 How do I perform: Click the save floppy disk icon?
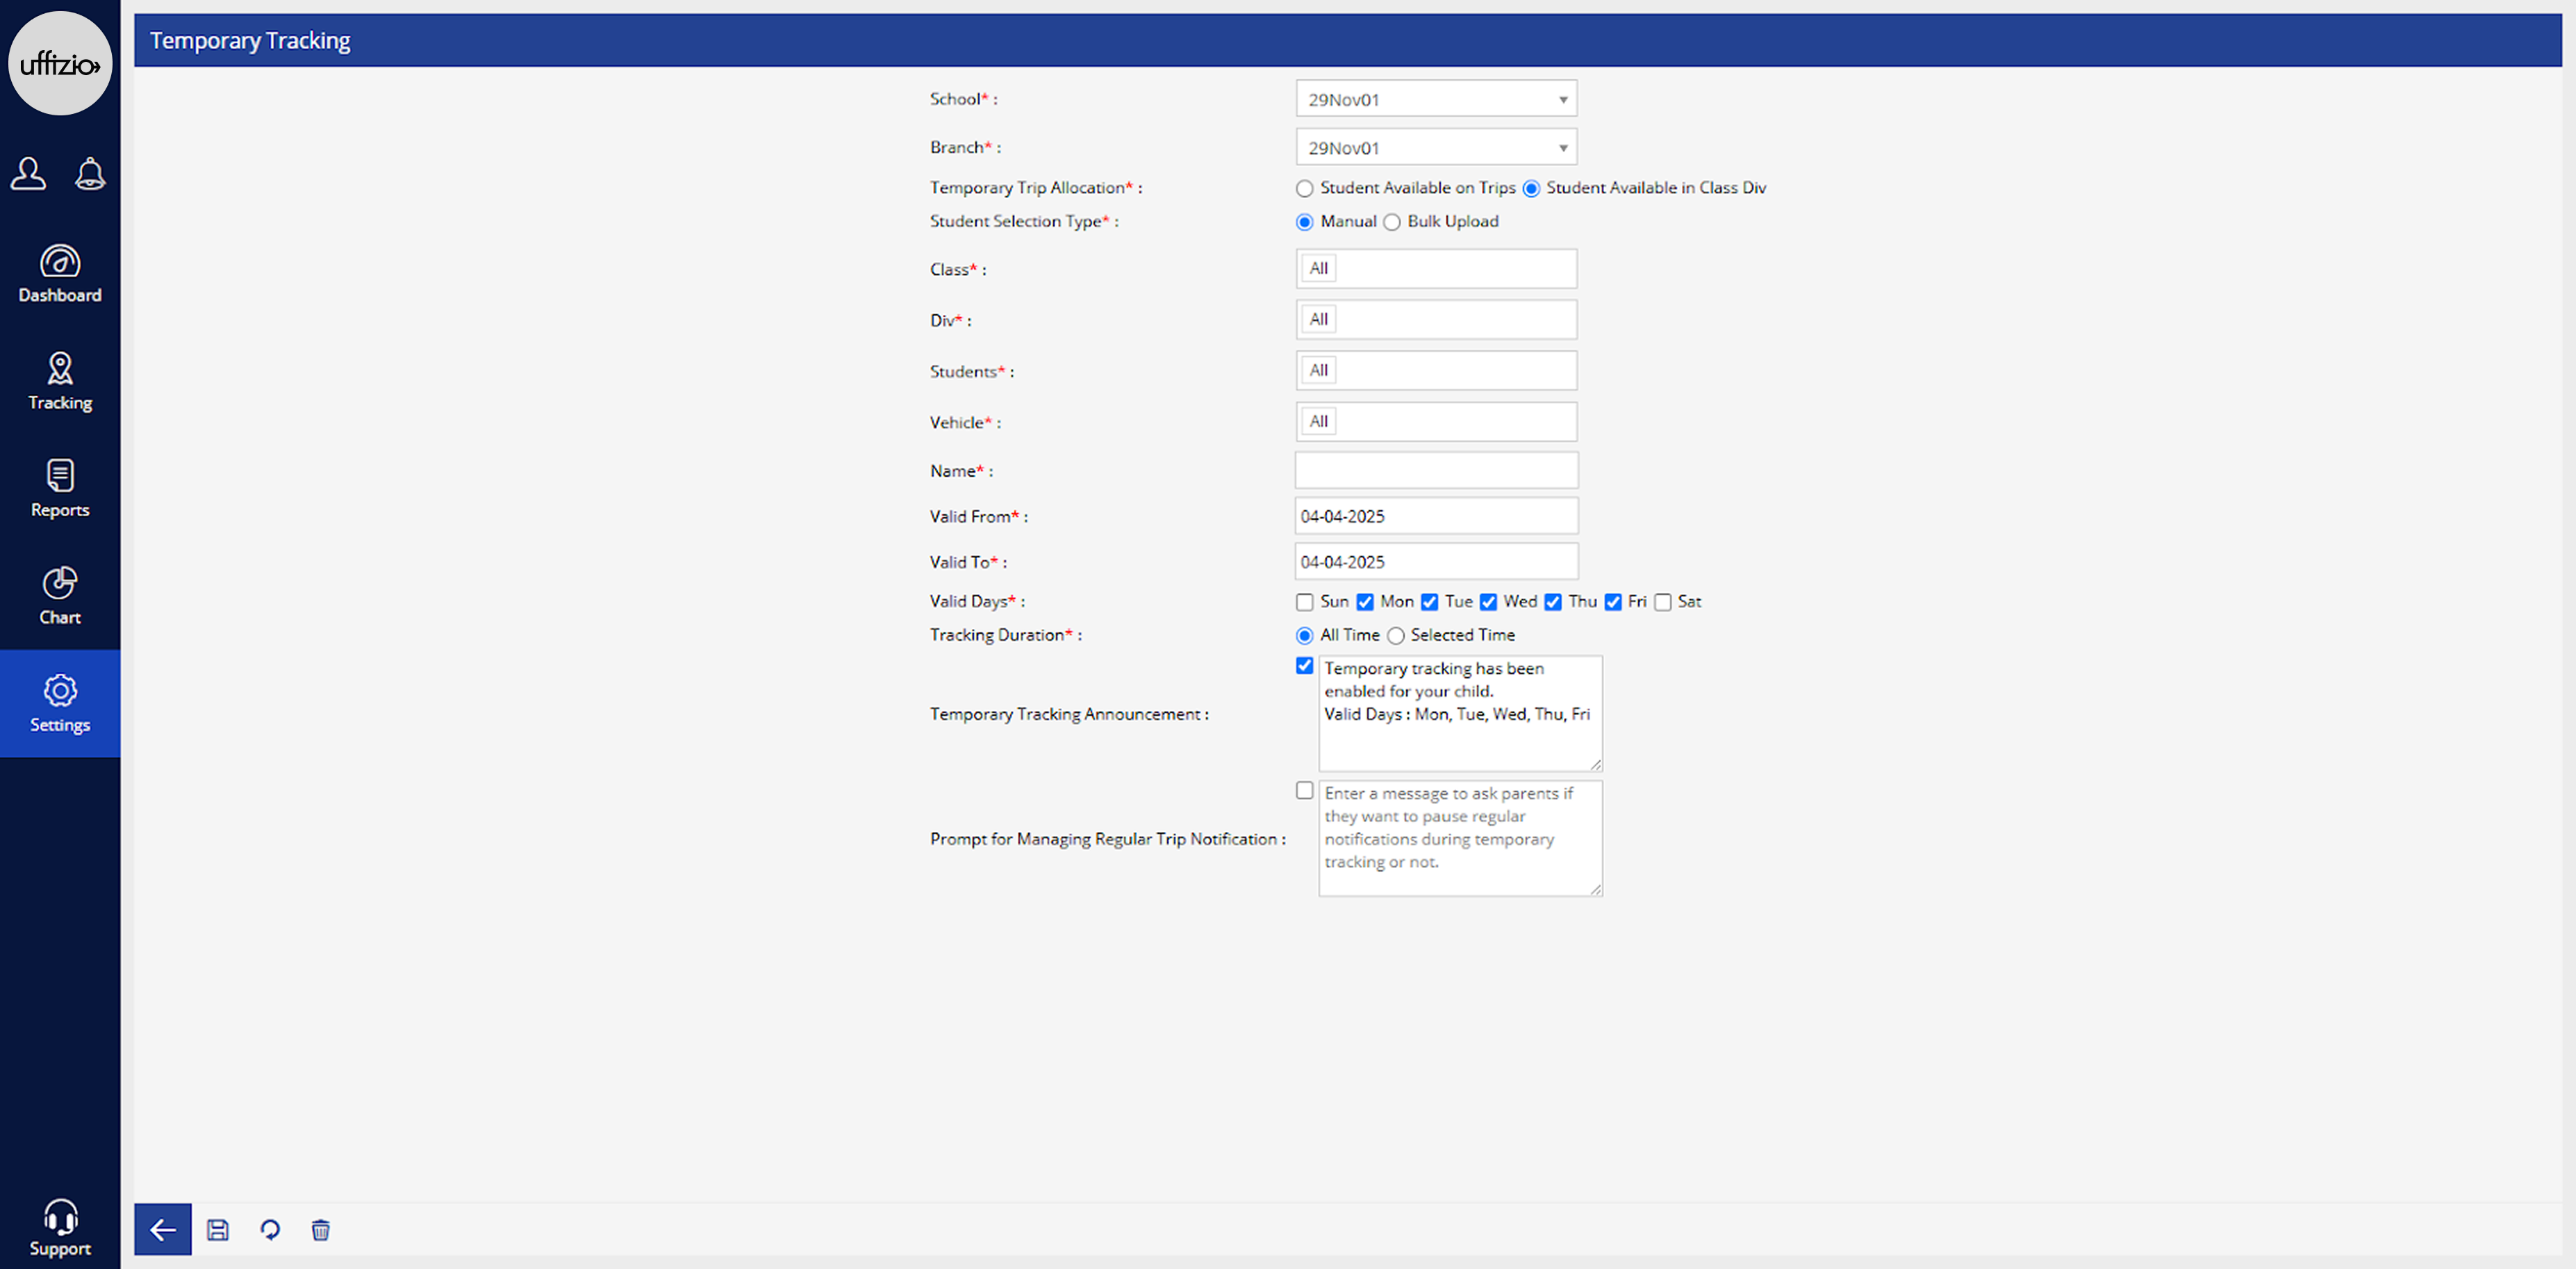(217, 1229)
